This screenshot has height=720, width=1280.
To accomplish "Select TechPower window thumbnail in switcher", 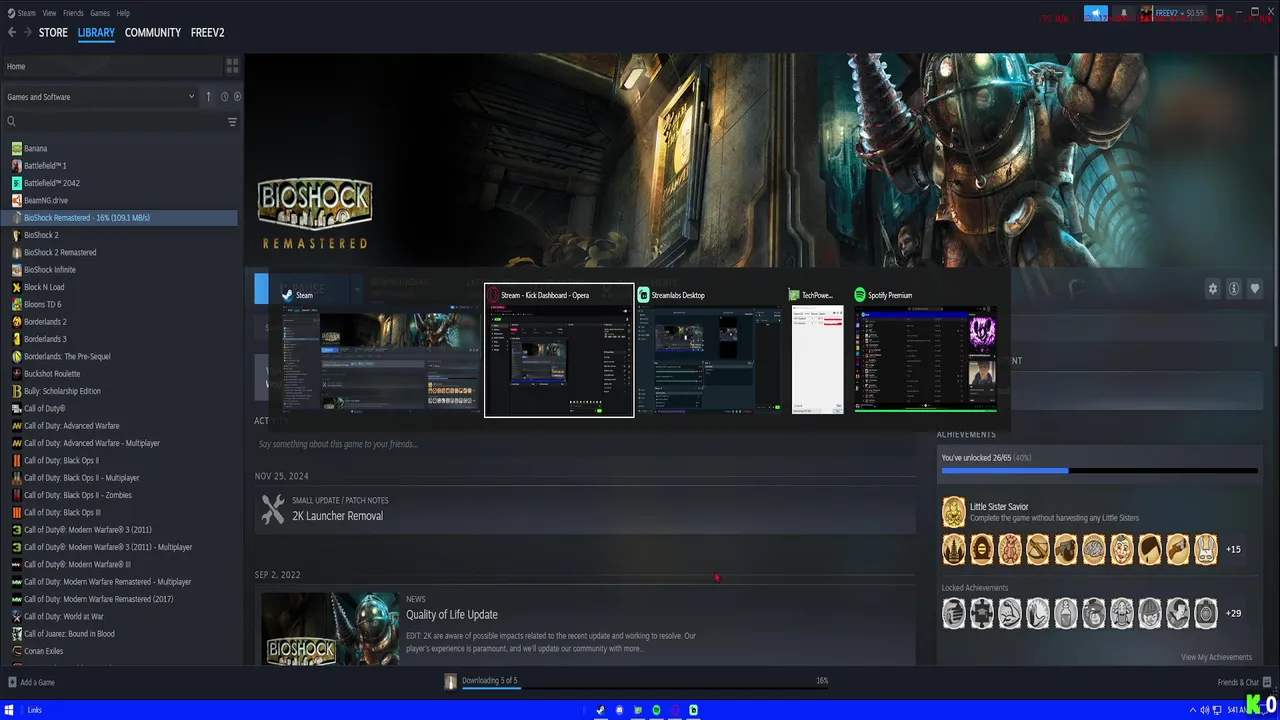I will pyautogui.click(x=817, y=350).
